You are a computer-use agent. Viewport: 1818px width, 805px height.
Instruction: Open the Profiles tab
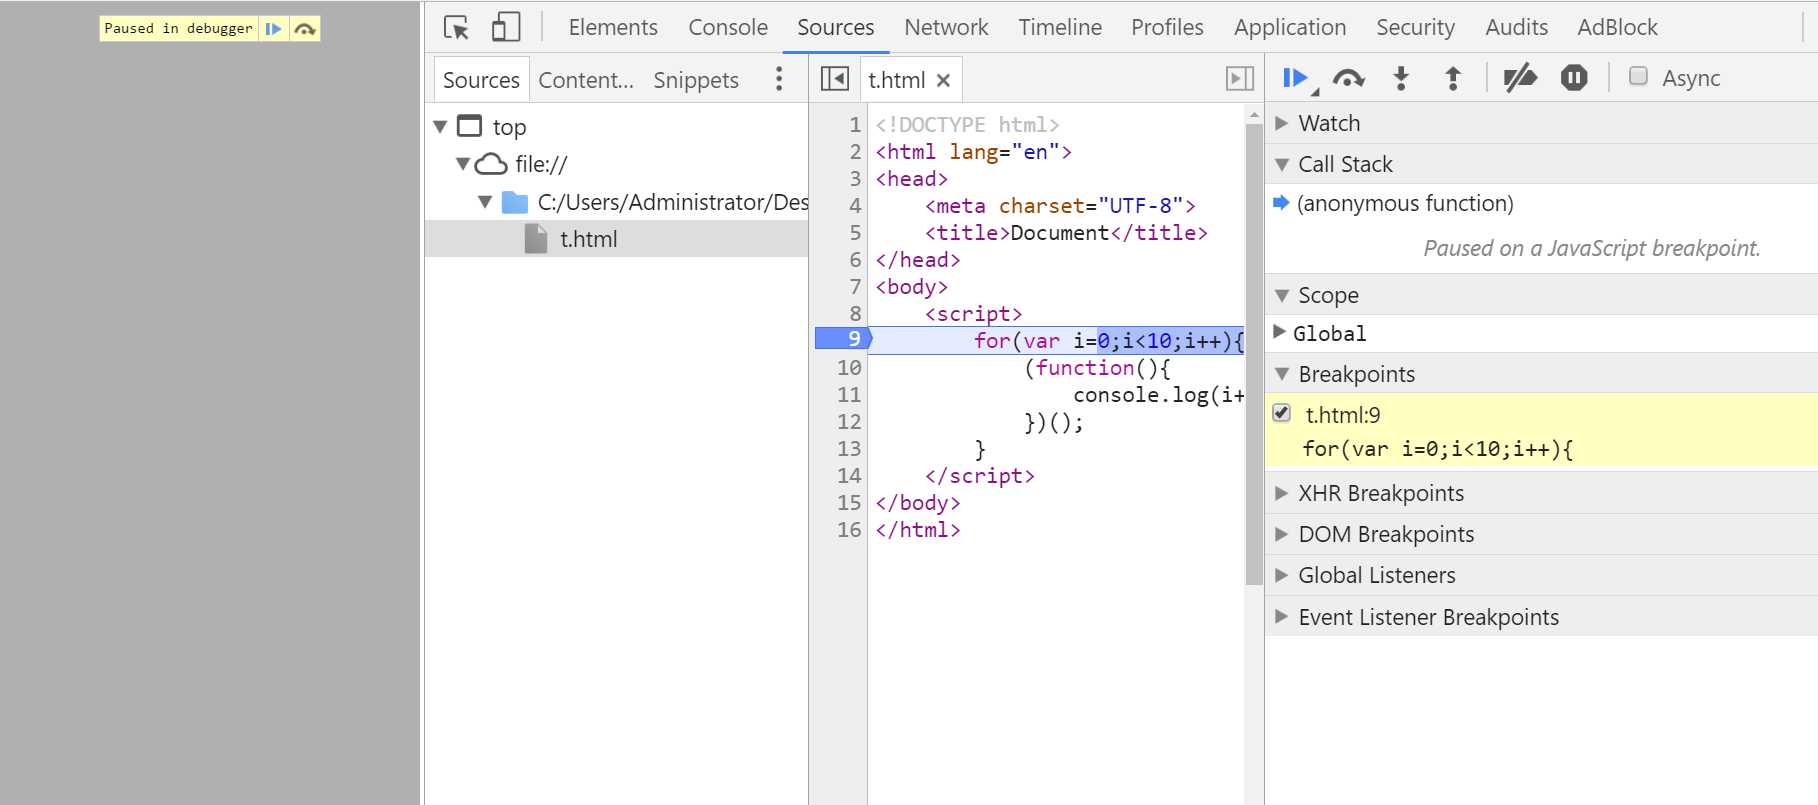(x=1167, y=27)
